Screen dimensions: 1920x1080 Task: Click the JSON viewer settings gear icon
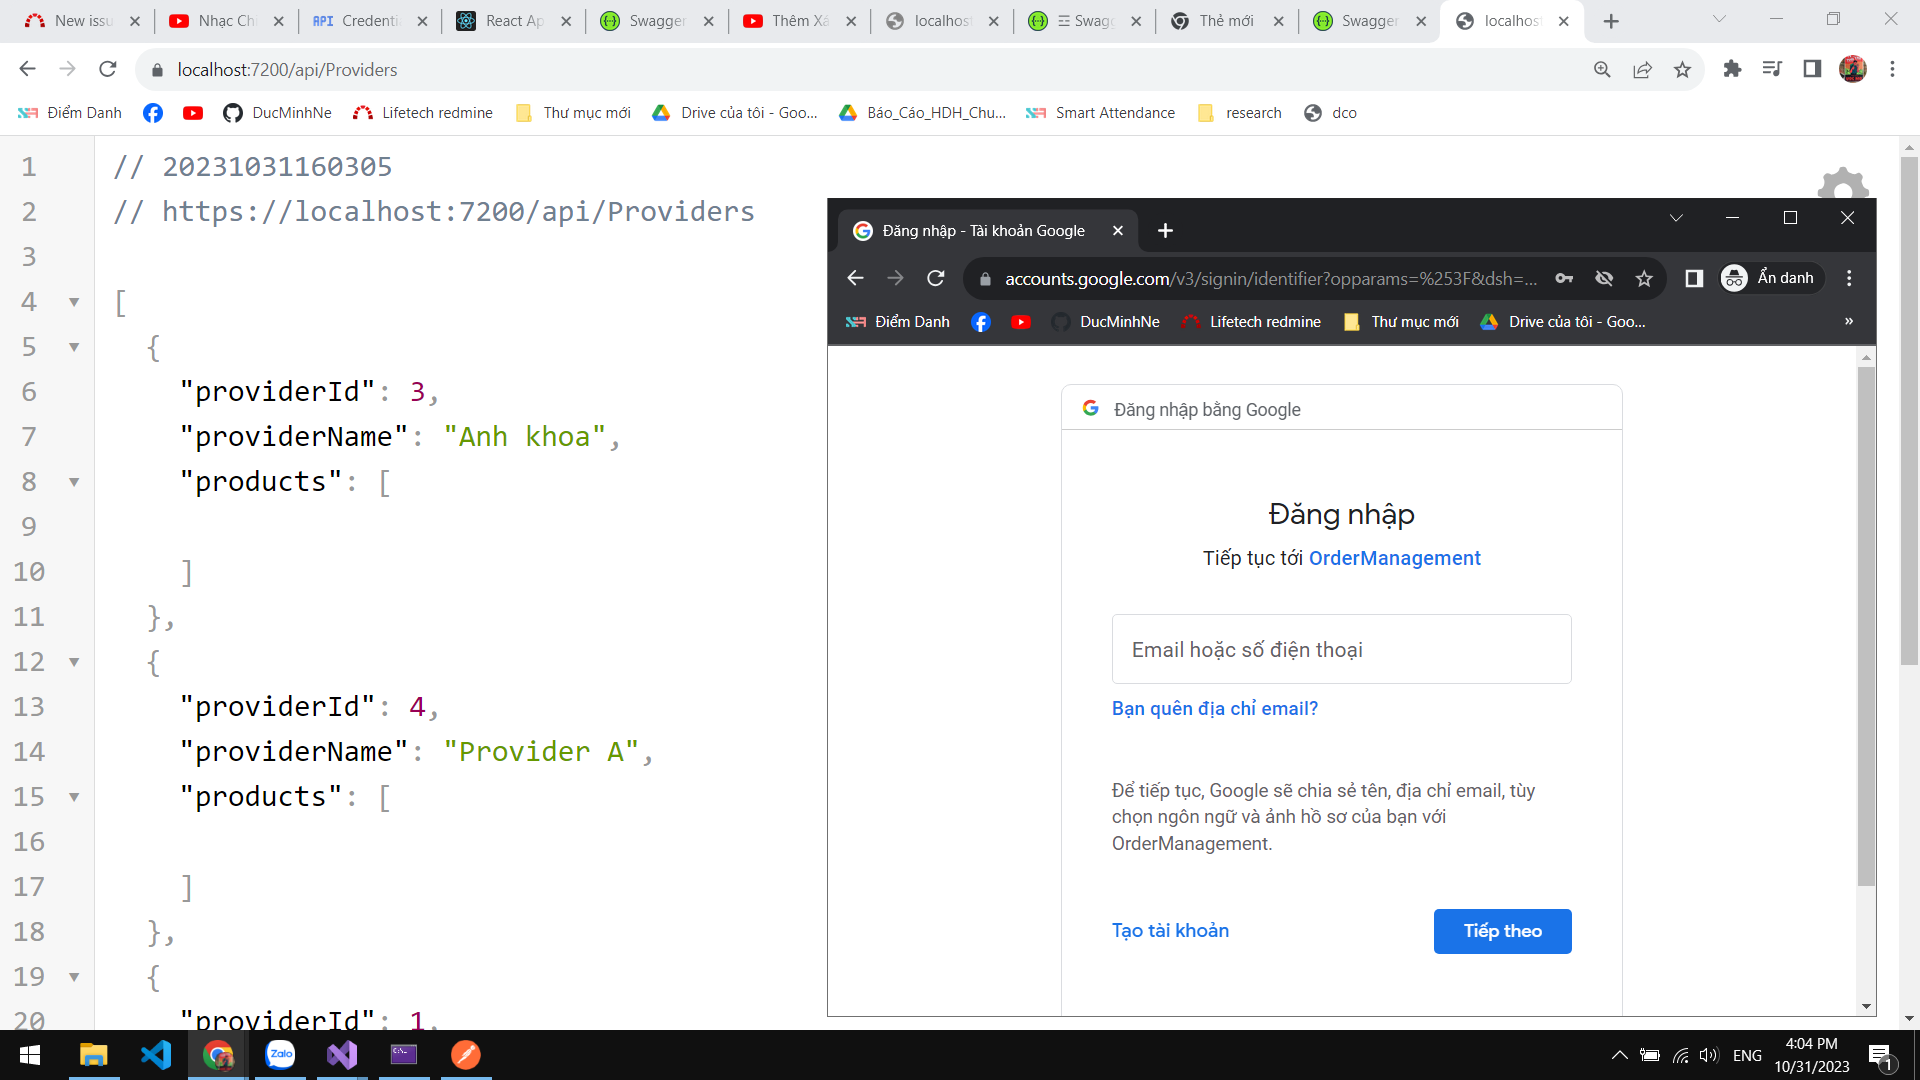click(1842, 185)
